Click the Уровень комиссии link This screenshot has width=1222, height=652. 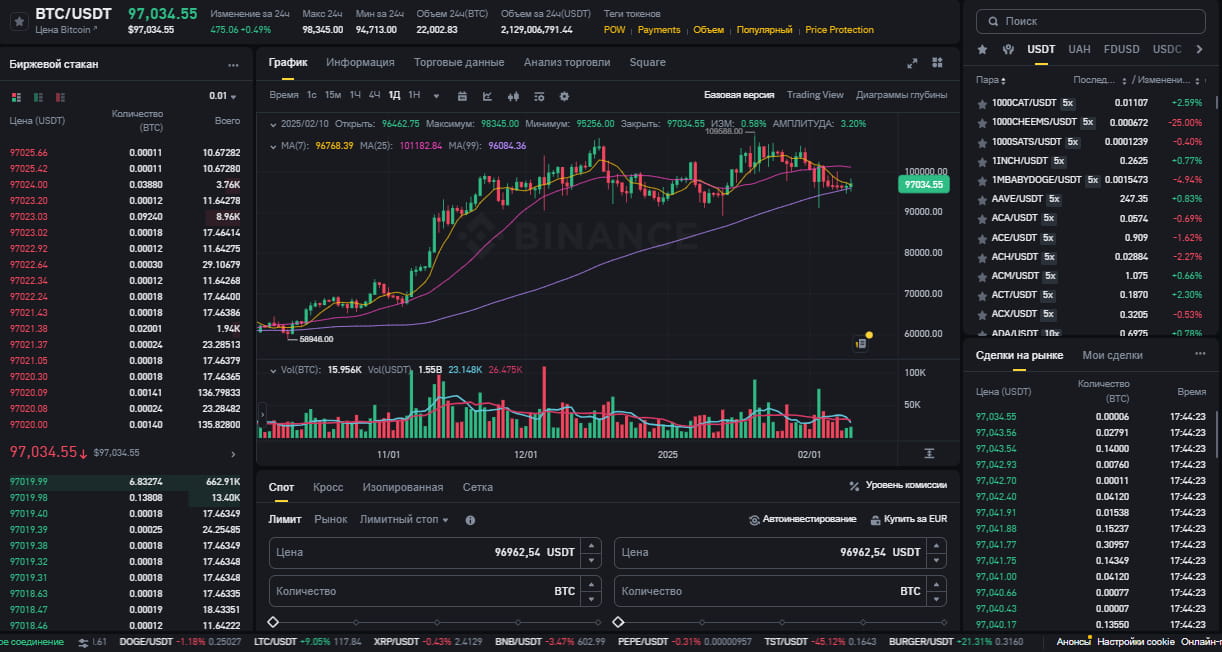click(x=897, y=485)
